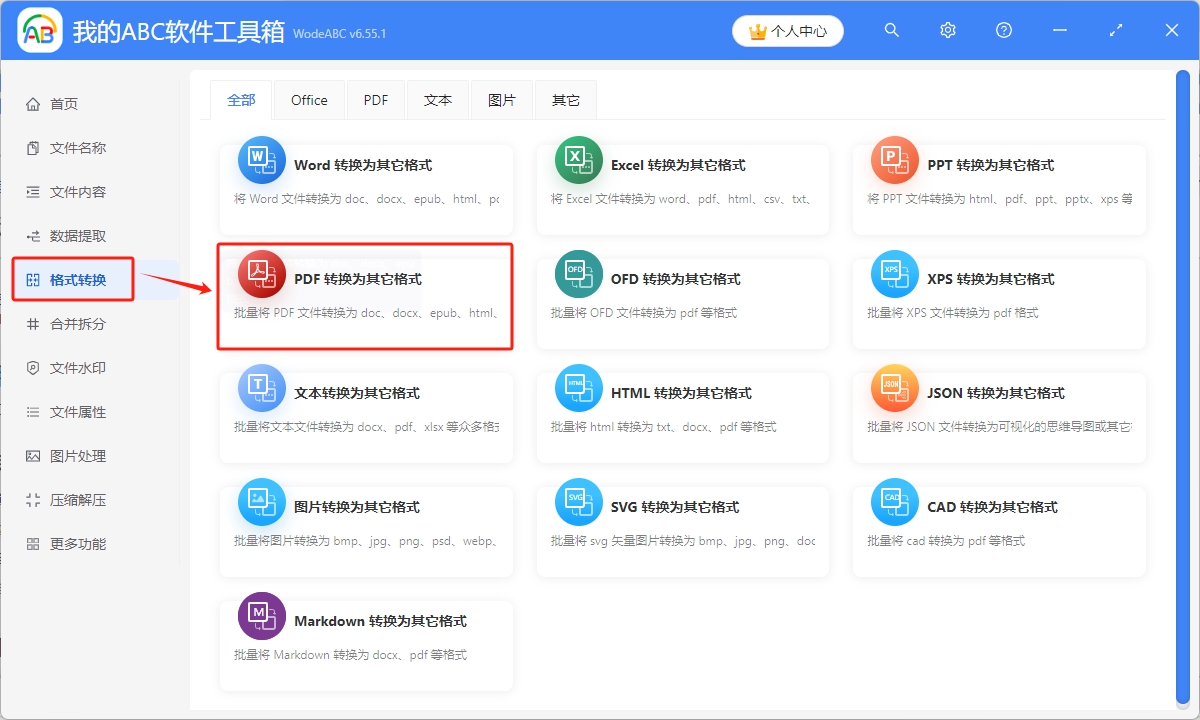Screen dimensions: 1200x720
Task: Click the JSON conversion icon
Action: click(894, 388)
